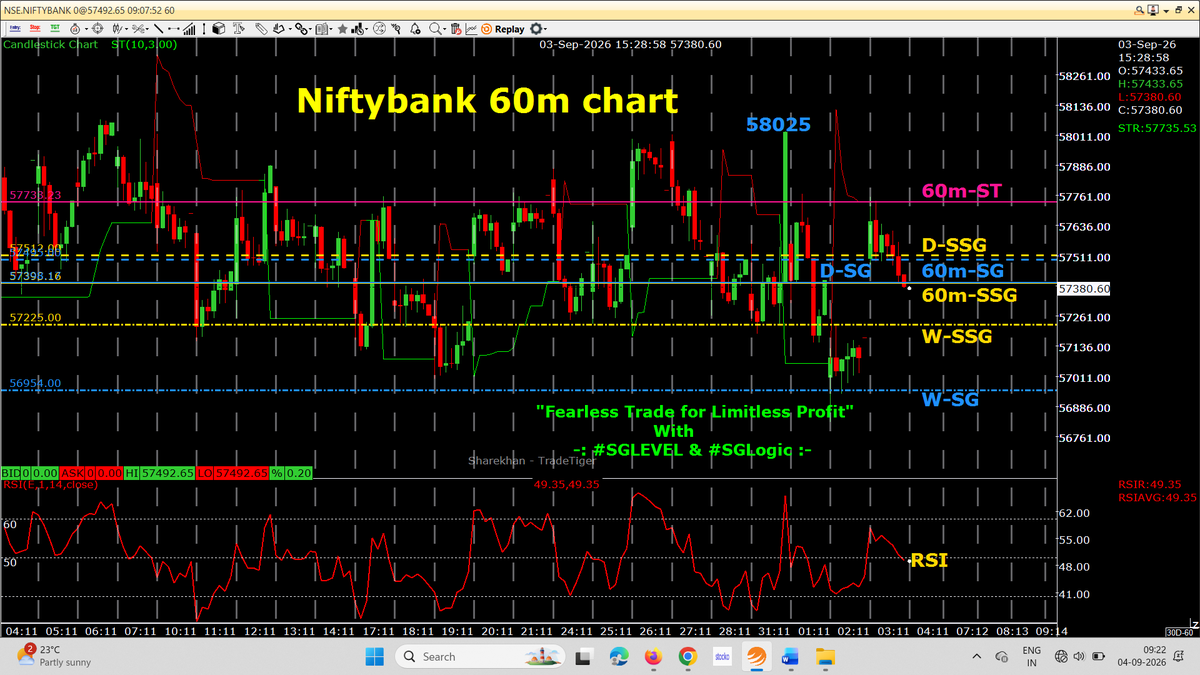Click the magnifier zoom icon in toolbar
Image resolution: width=1200 pixels, height=675 pixels.
(x=435, y=29)
